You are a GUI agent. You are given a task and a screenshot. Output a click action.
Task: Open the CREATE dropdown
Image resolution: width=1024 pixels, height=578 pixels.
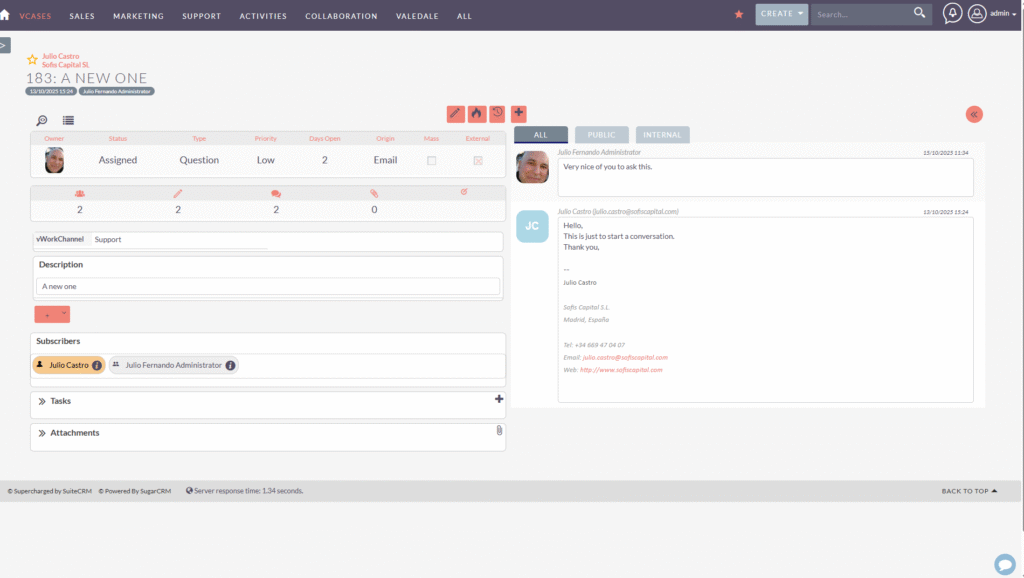click(781, 15)
